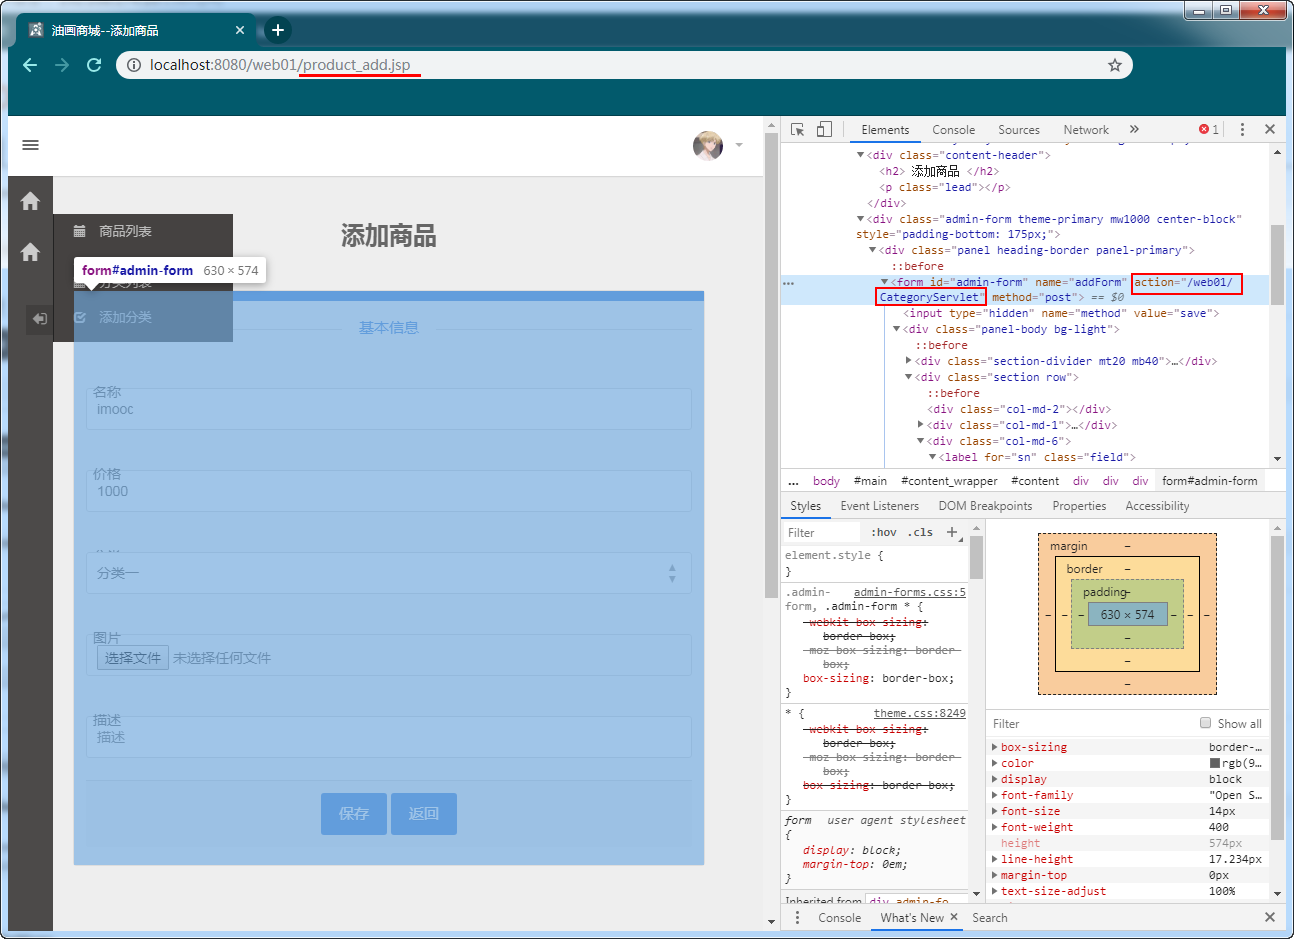Screen dimensions: 1294x939
Task: Close the 油画商城--添加商品 tab
Action: pyautogui.click(x=240, y=30)
